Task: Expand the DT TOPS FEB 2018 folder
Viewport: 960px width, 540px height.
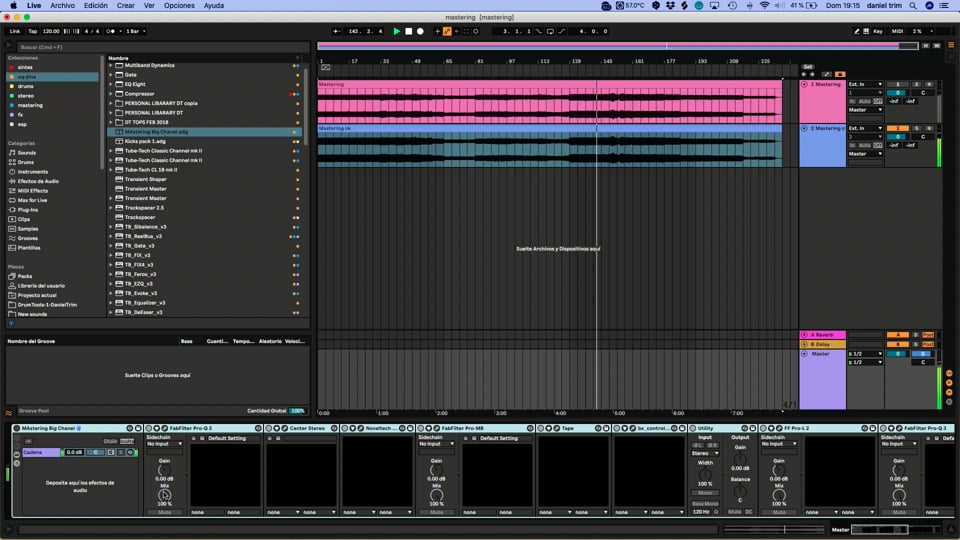Action: 111,122
